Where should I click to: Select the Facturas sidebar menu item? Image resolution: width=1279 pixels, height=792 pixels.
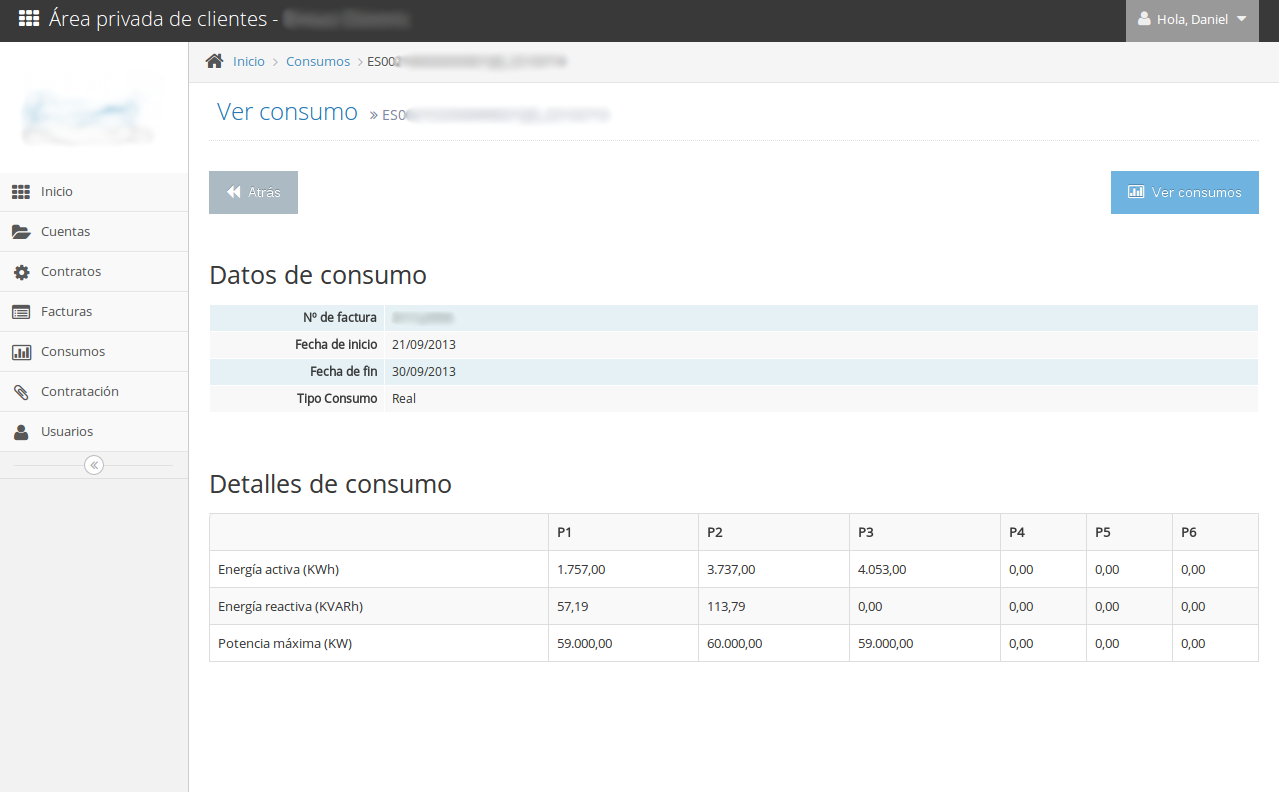(66, 311)
